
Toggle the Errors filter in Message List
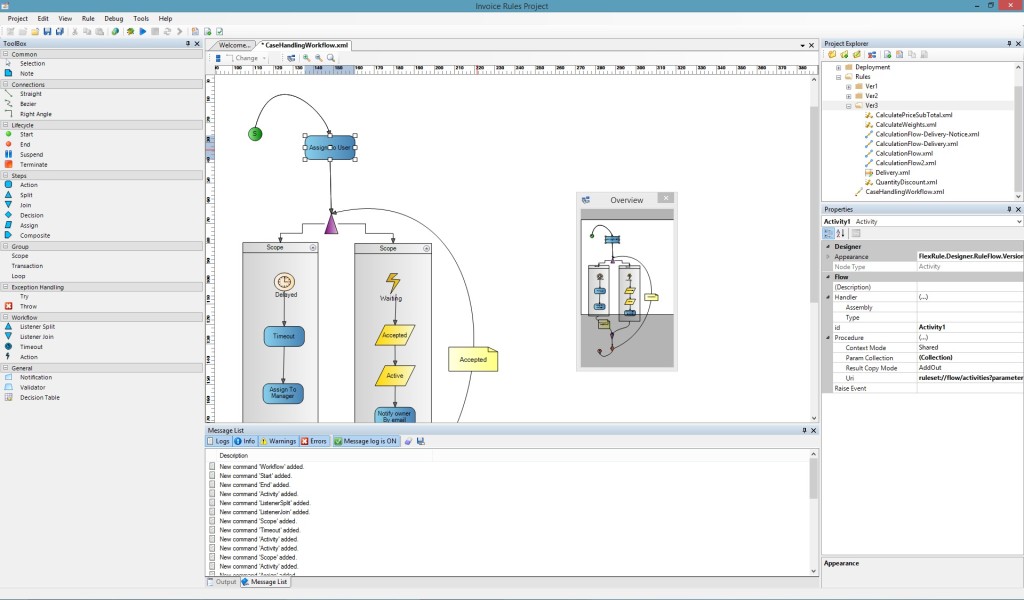click(x=314, y=441)
